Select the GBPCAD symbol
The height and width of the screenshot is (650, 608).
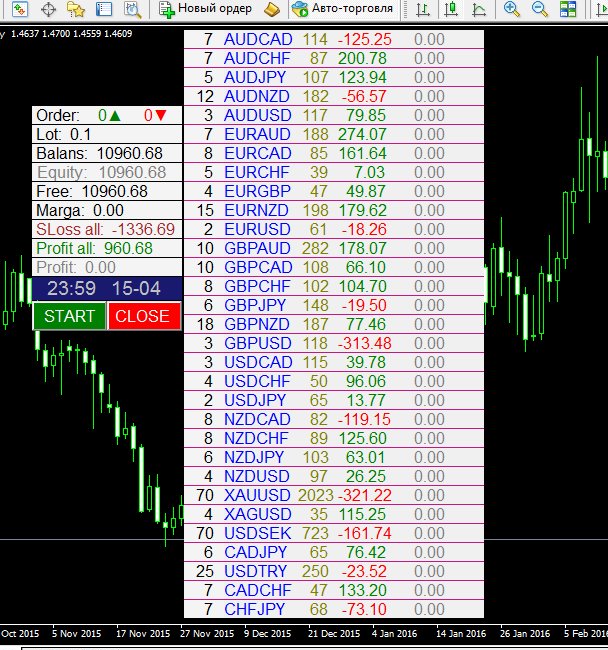click(258, 268)
